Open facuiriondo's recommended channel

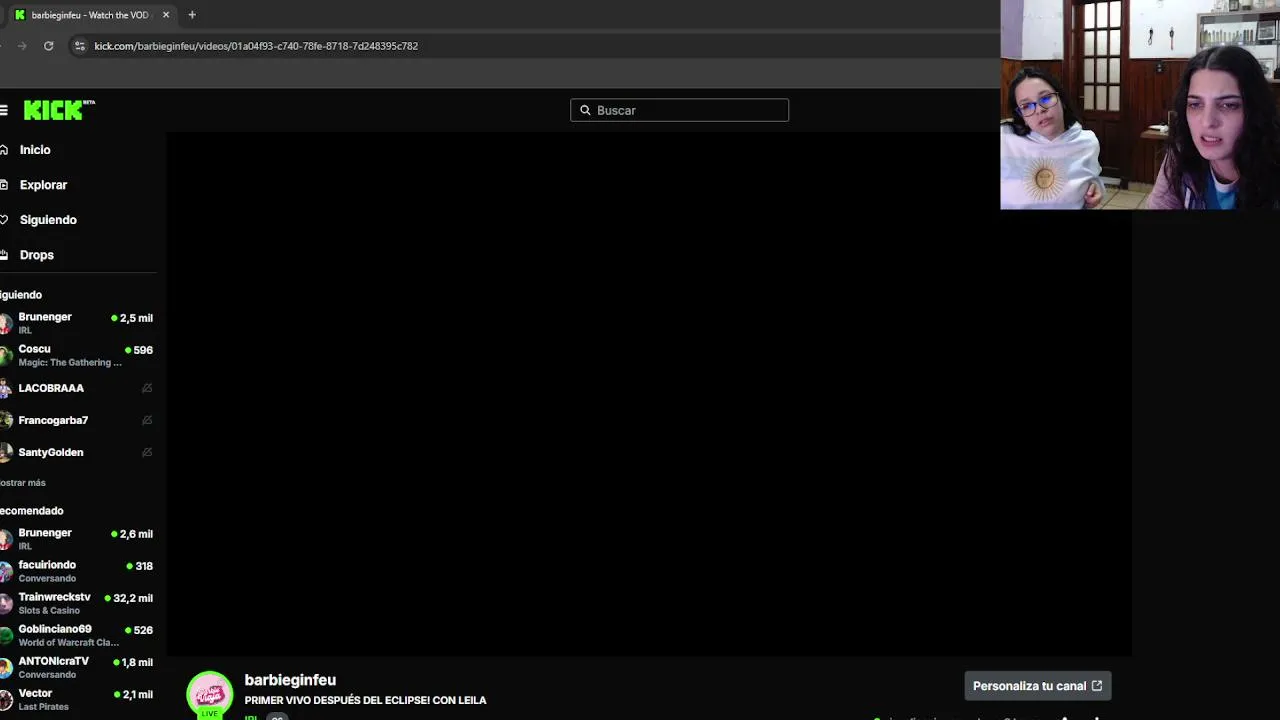point(78,570)
